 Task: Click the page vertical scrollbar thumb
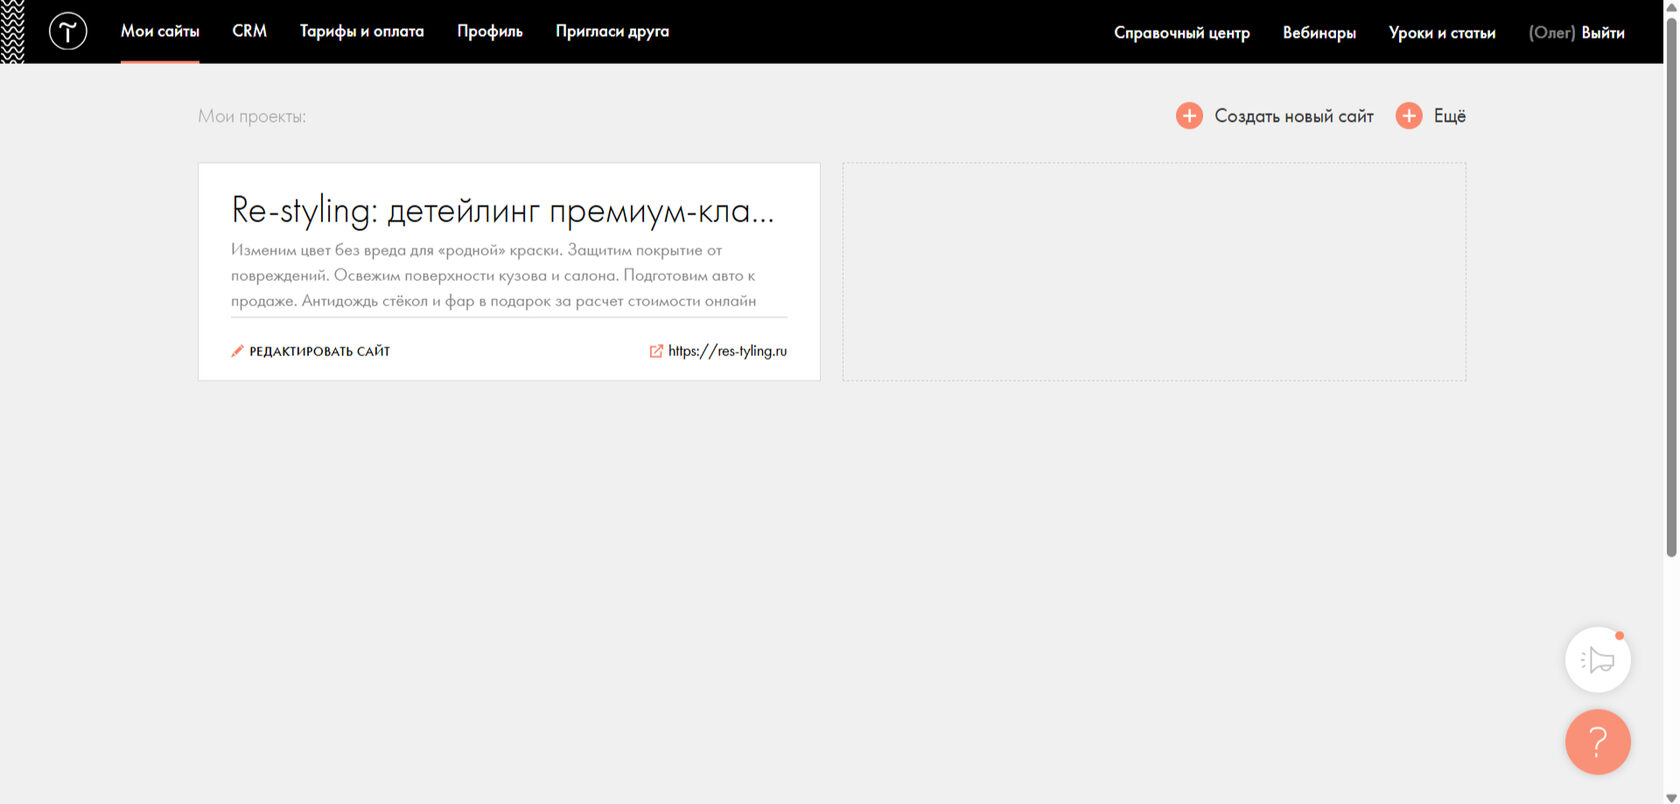tap(1671, 287)
